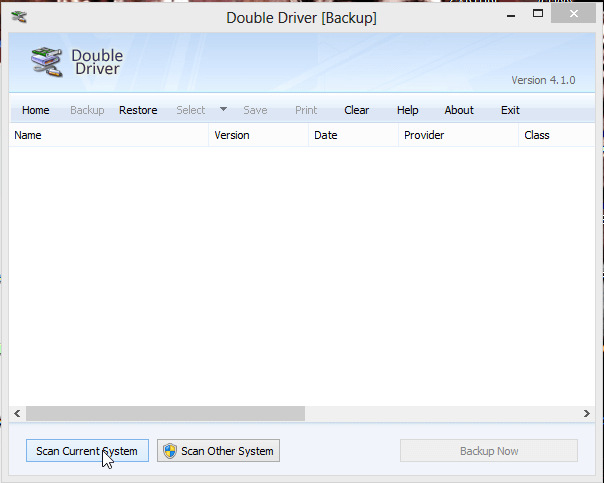Close the Double Driver window
Viewport: 604px width, 483px height.
pos(574,14)
